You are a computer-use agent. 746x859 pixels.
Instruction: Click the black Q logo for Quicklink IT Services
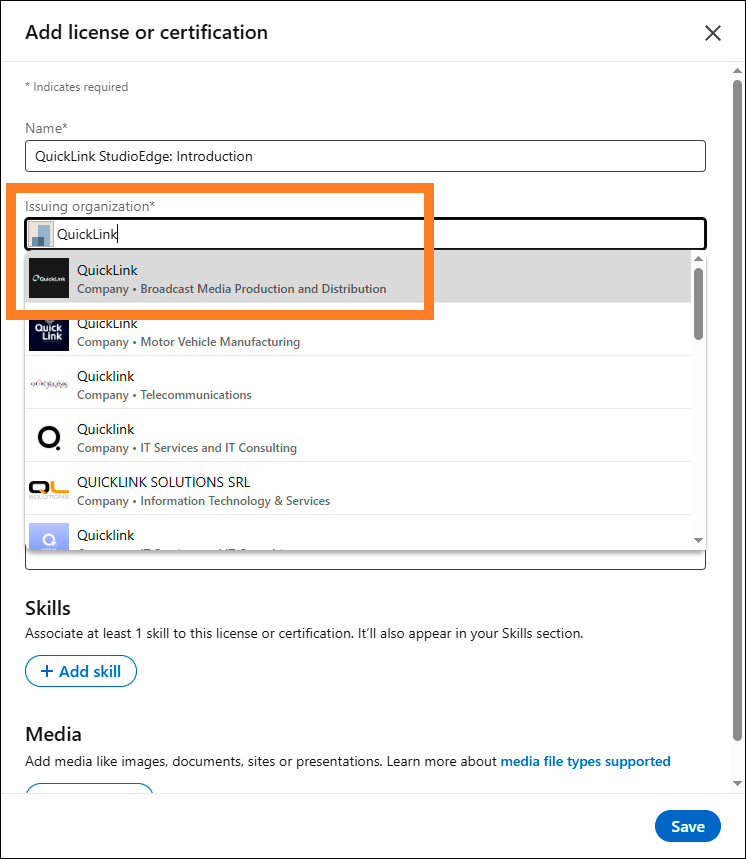(49, 437)
